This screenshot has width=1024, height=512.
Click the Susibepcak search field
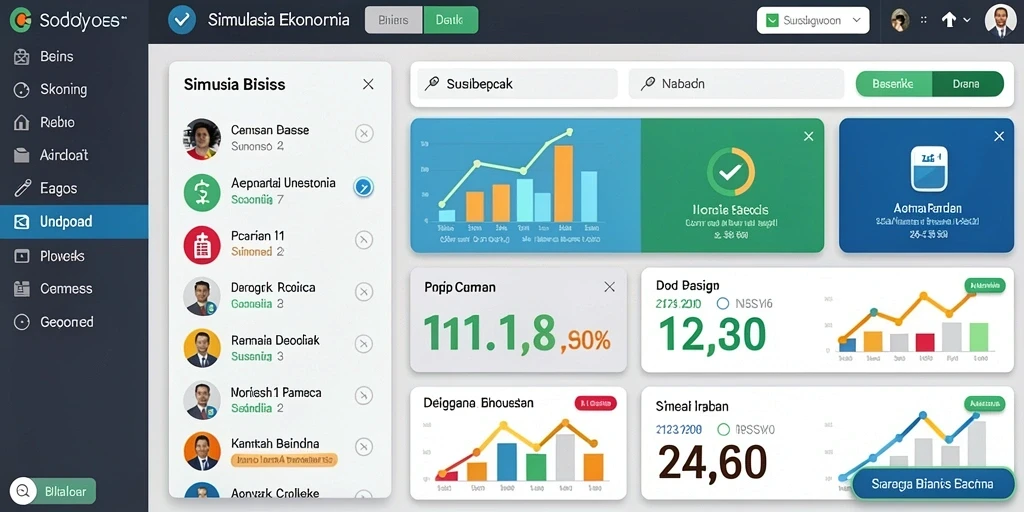tap(517, 84)
